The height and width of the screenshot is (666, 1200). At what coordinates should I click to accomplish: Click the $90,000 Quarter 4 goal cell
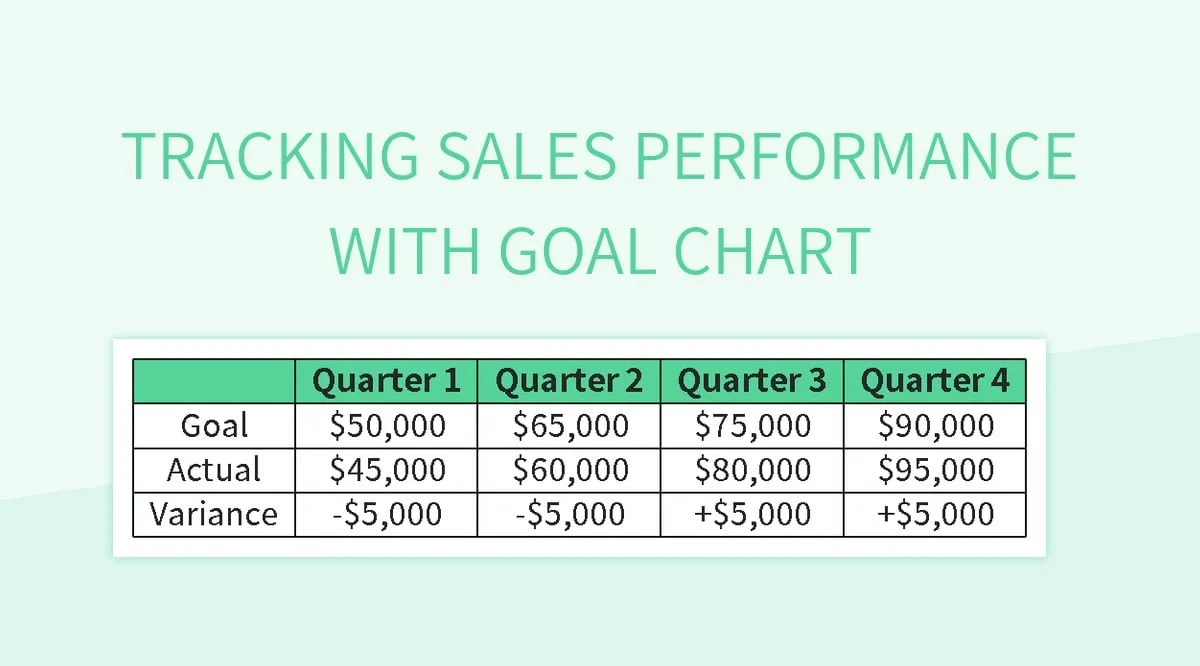click(x=935, y=426)
